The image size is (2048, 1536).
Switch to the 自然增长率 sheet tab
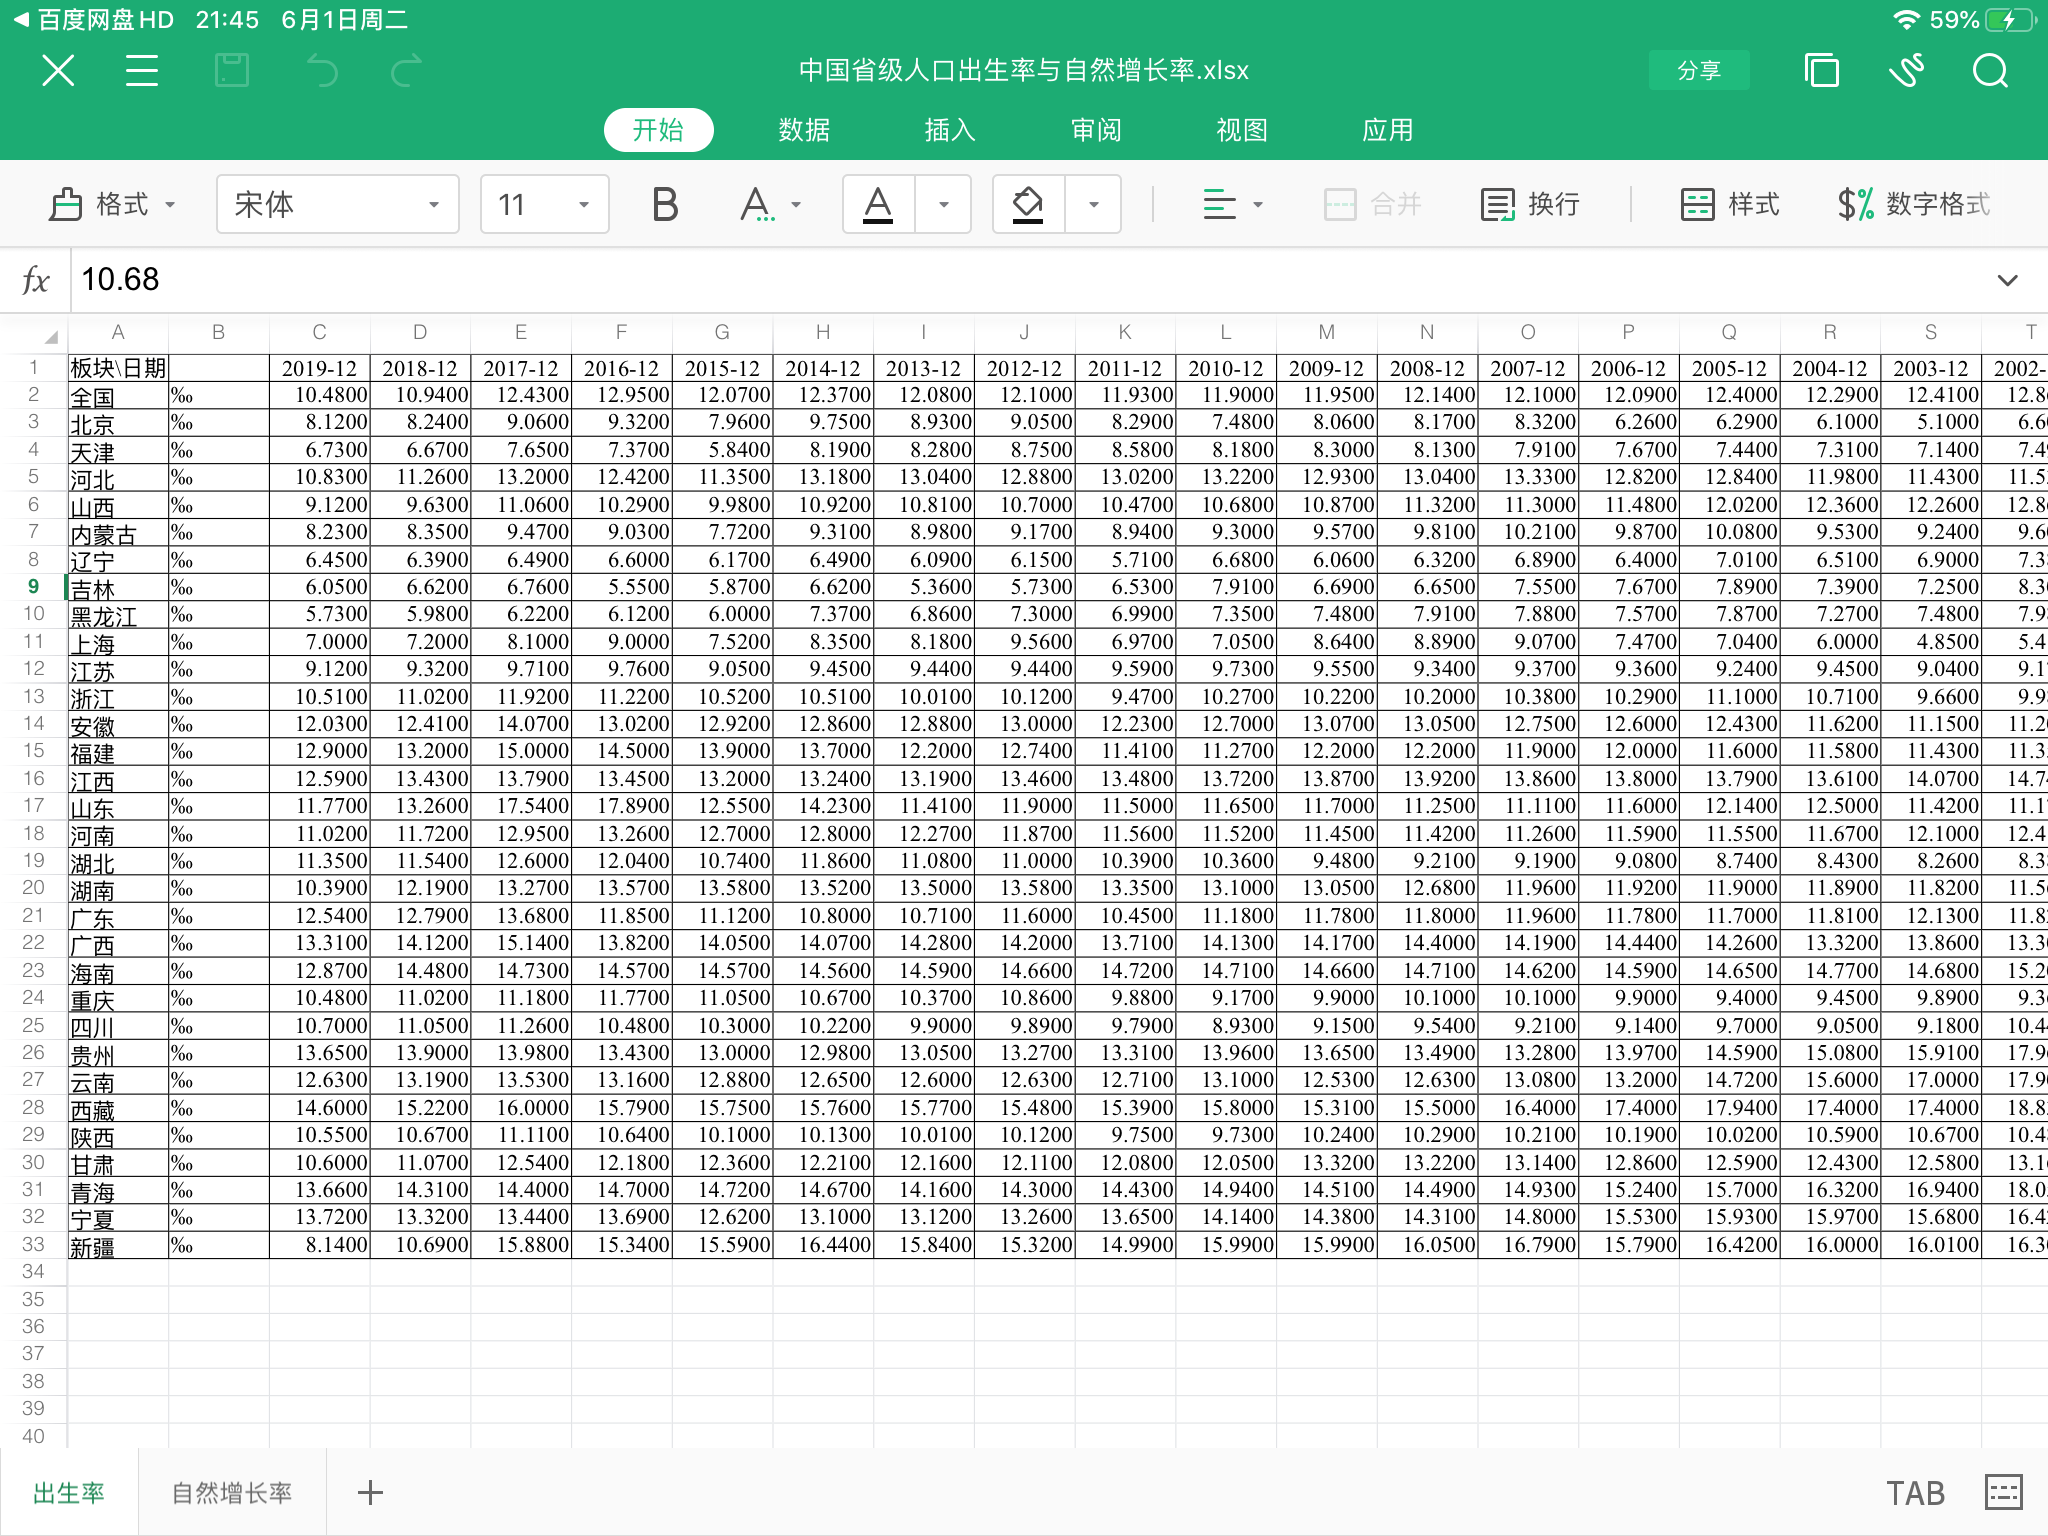pyautogui.click(x=232, y=1493)
